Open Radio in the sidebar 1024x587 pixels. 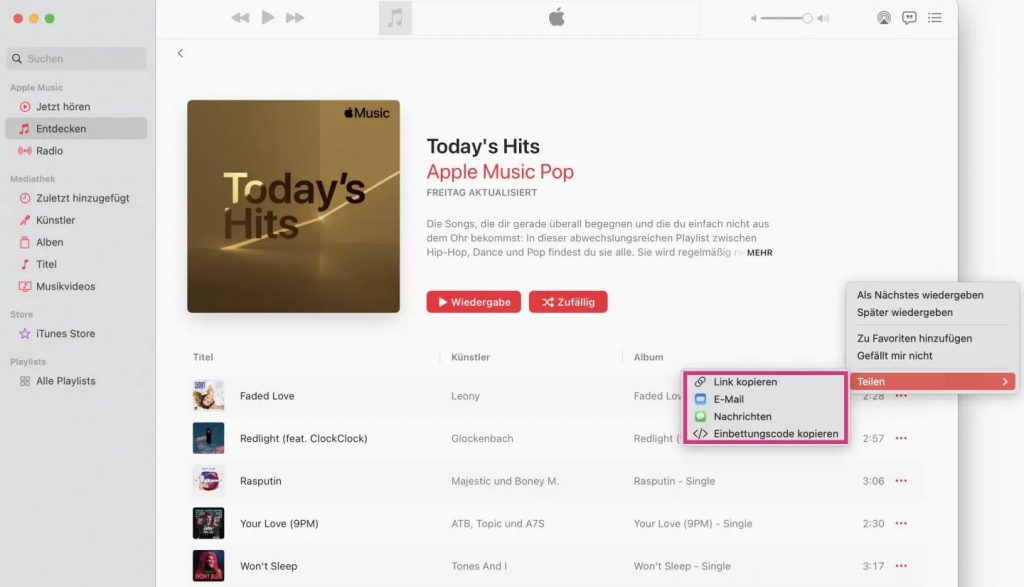49,151
